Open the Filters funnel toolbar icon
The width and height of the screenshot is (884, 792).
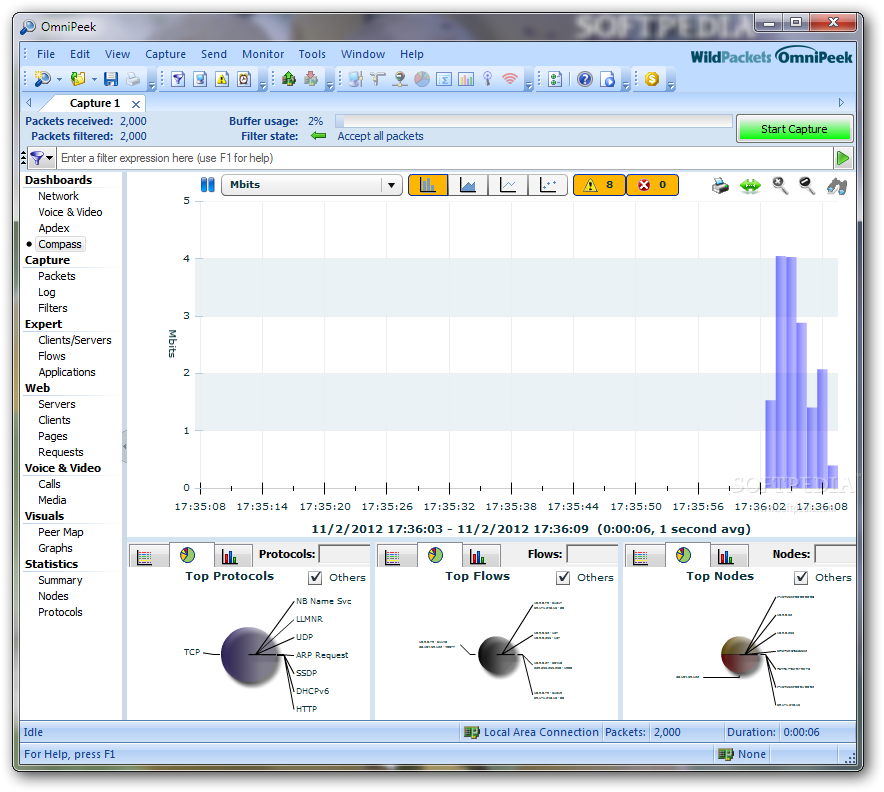click(x=178, y=79)
